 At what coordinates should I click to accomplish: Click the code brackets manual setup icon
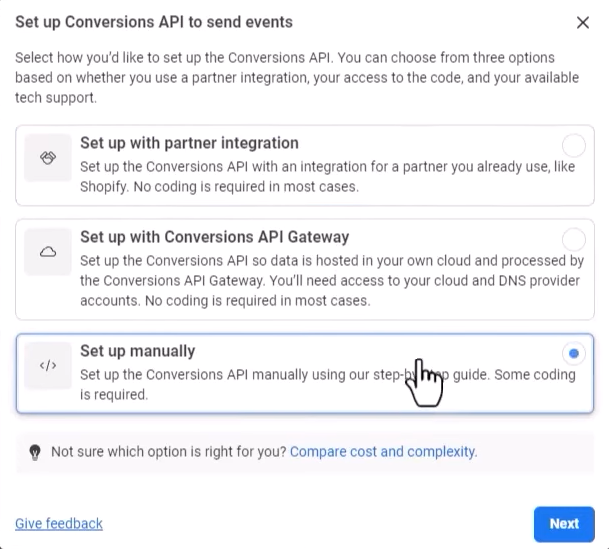point(47,366)
